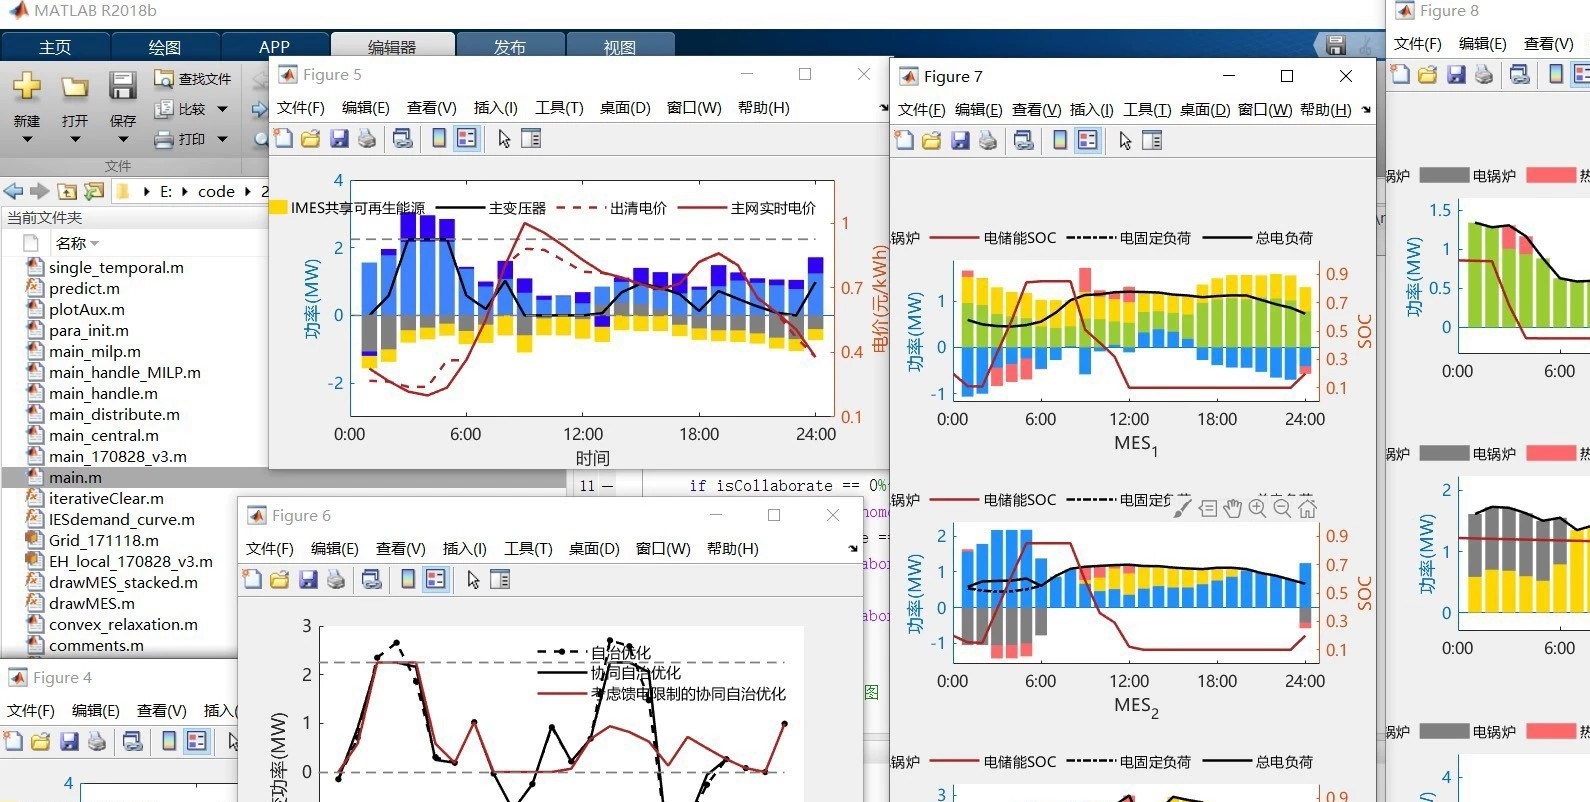The image size is (1590, 802).
Task: Switch to the 发布 ribbon tab
Action: click(x=510, y=46)
